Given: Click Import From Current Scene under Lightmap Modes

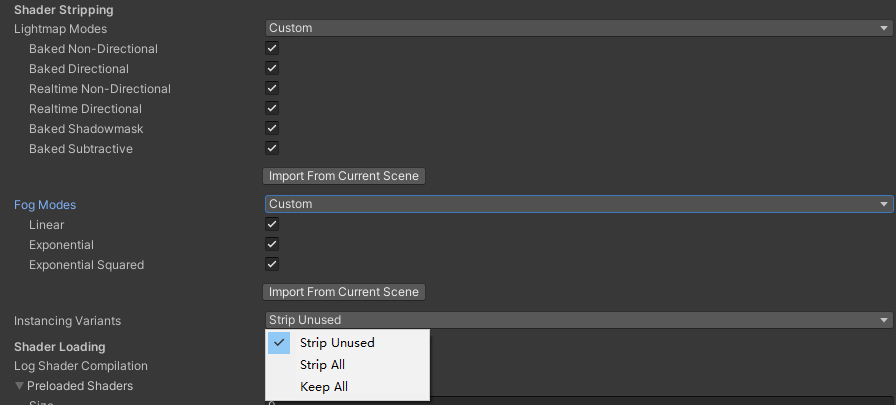Looking at the screenshot, I should [344, 176].
